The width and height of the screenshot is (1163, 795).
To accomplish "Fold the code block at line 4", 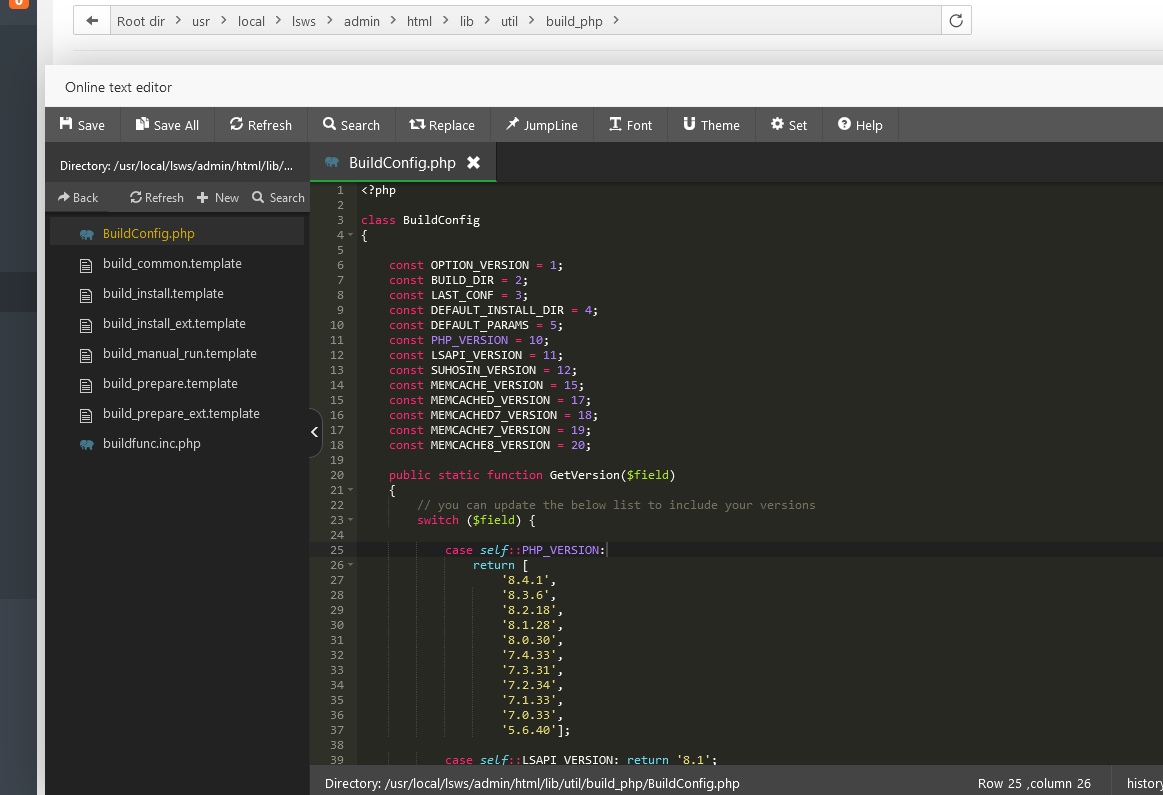I will [351, 235].
